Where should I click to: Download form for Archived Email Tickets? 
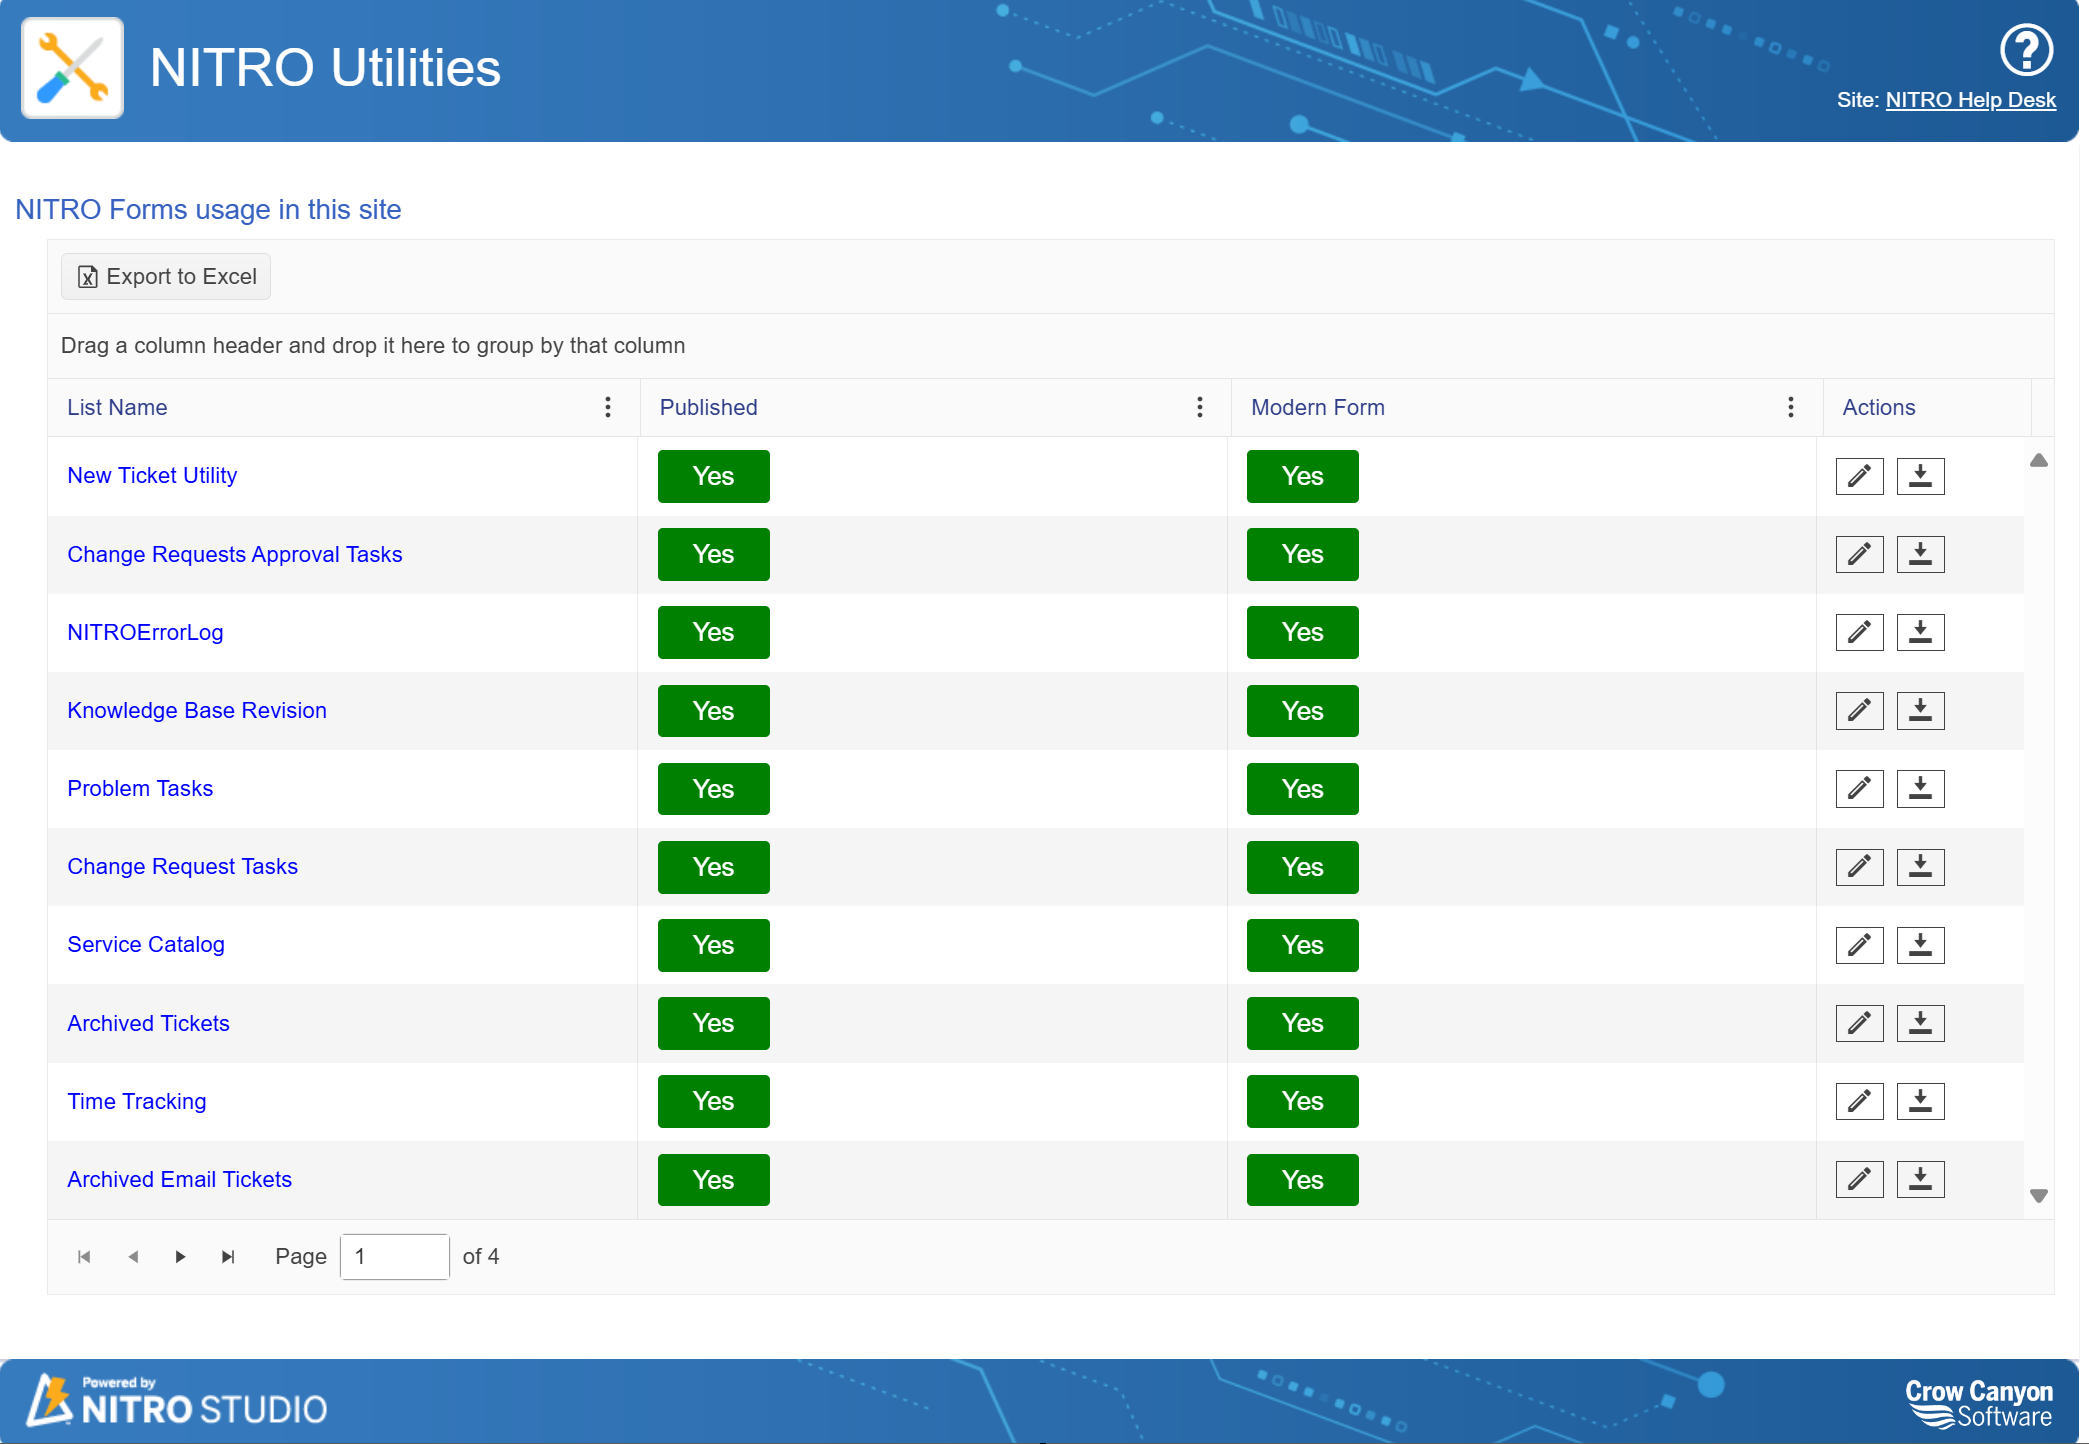pos(1920,1180)
